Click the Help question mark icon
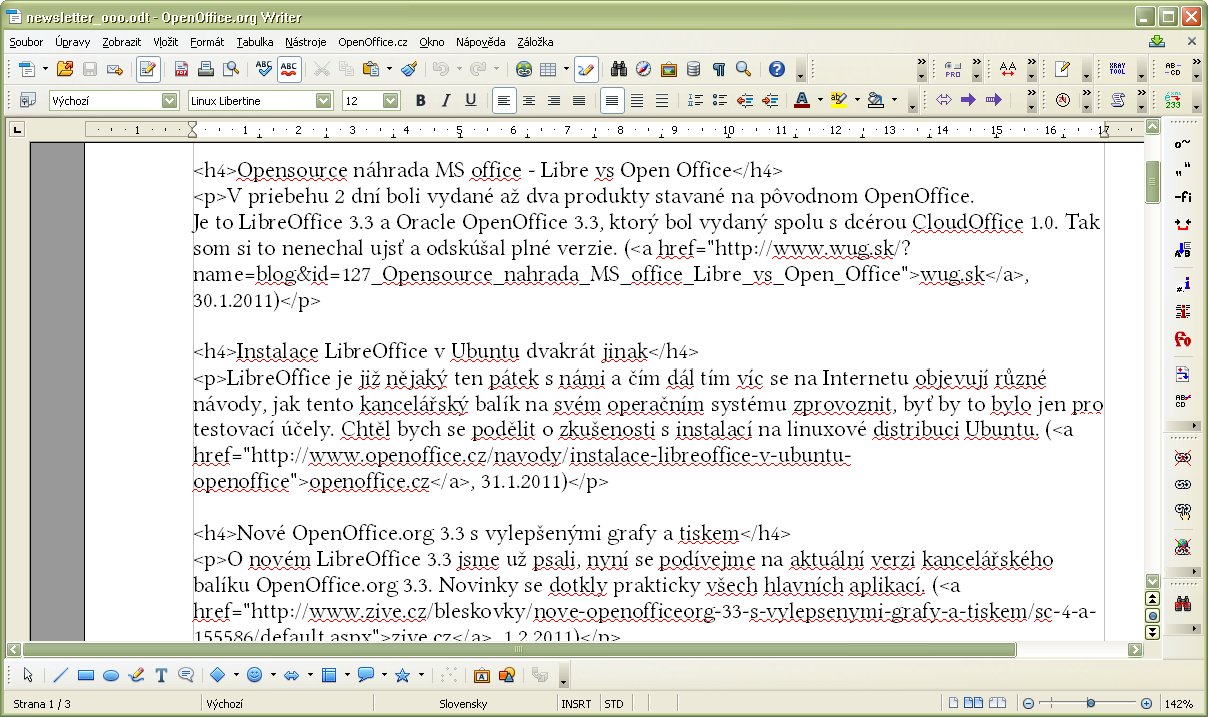 [x=777, y=69]
